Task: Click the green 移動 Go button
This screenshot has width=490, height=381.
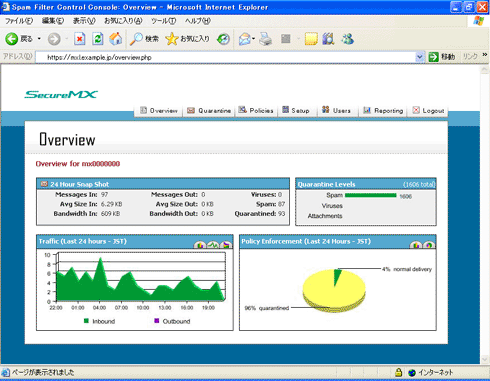Action: click(x=442, y=57)
